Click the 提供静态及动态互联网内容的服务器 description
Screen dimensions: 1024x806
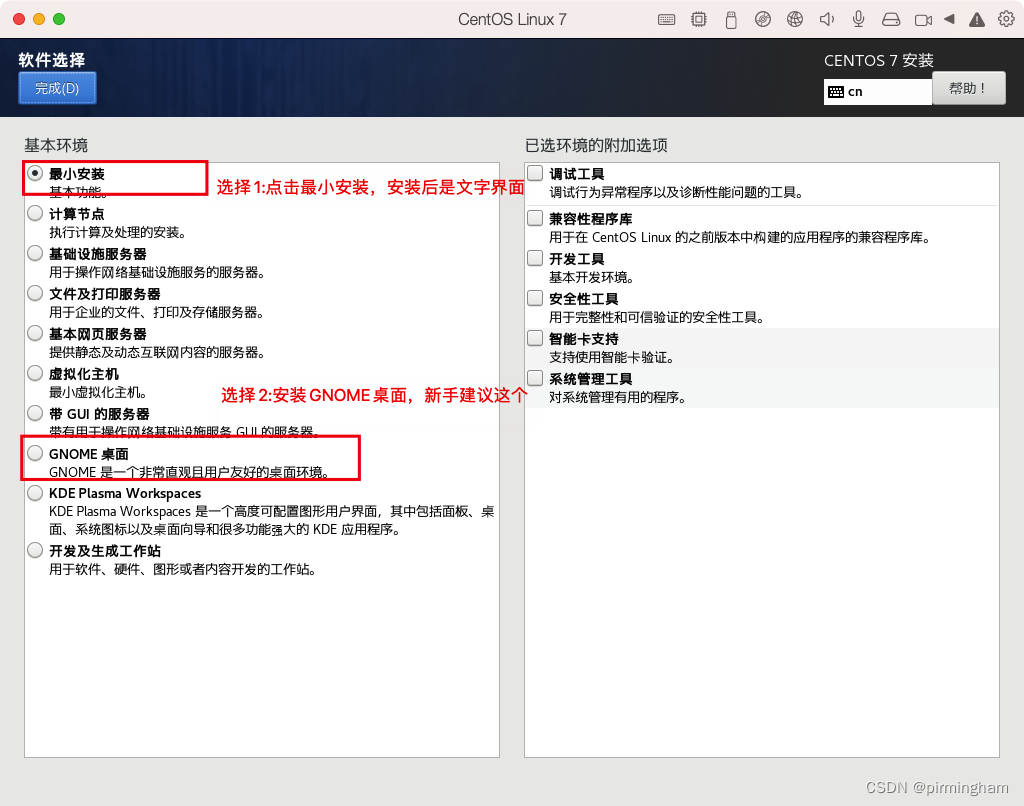tap(157, 353)
